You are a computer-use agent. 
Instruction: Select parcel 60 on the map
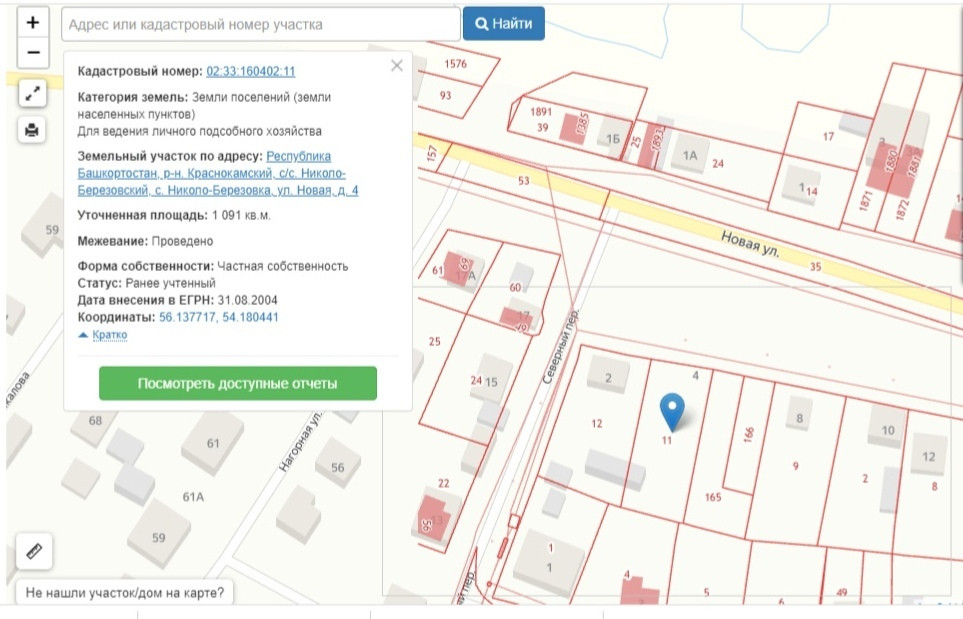515,287
